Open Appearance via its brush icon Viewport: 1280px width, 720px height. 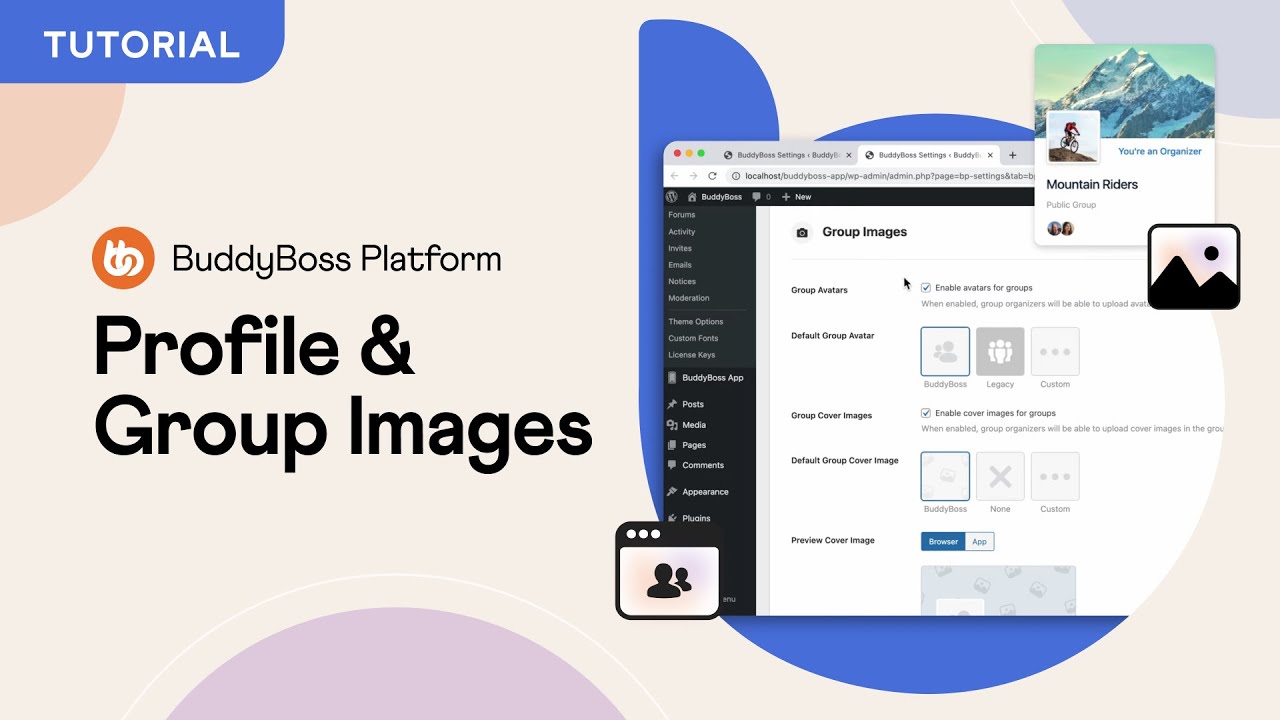pos(672,492)
